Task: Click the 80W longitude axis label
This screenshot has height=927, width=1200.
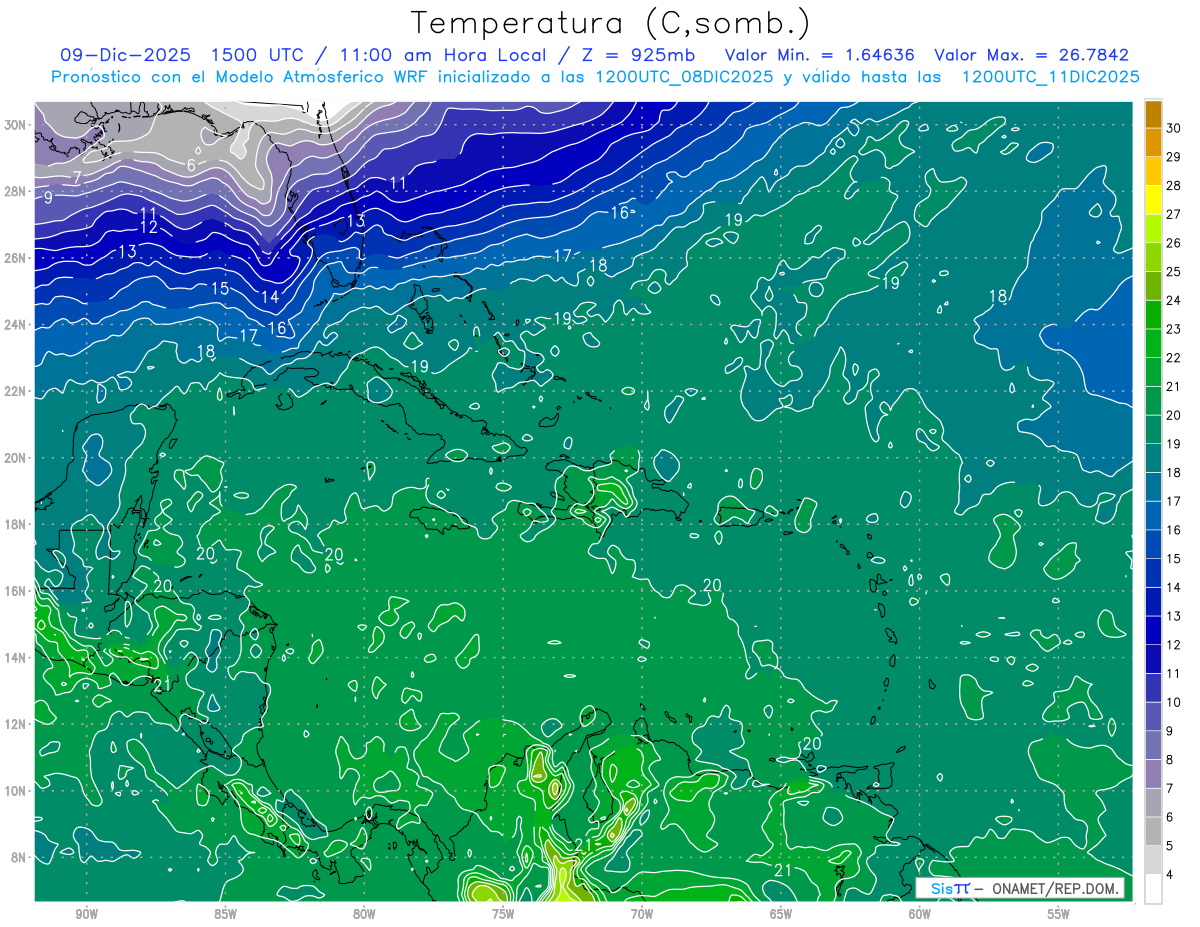Action: click(x=364, y=914)
